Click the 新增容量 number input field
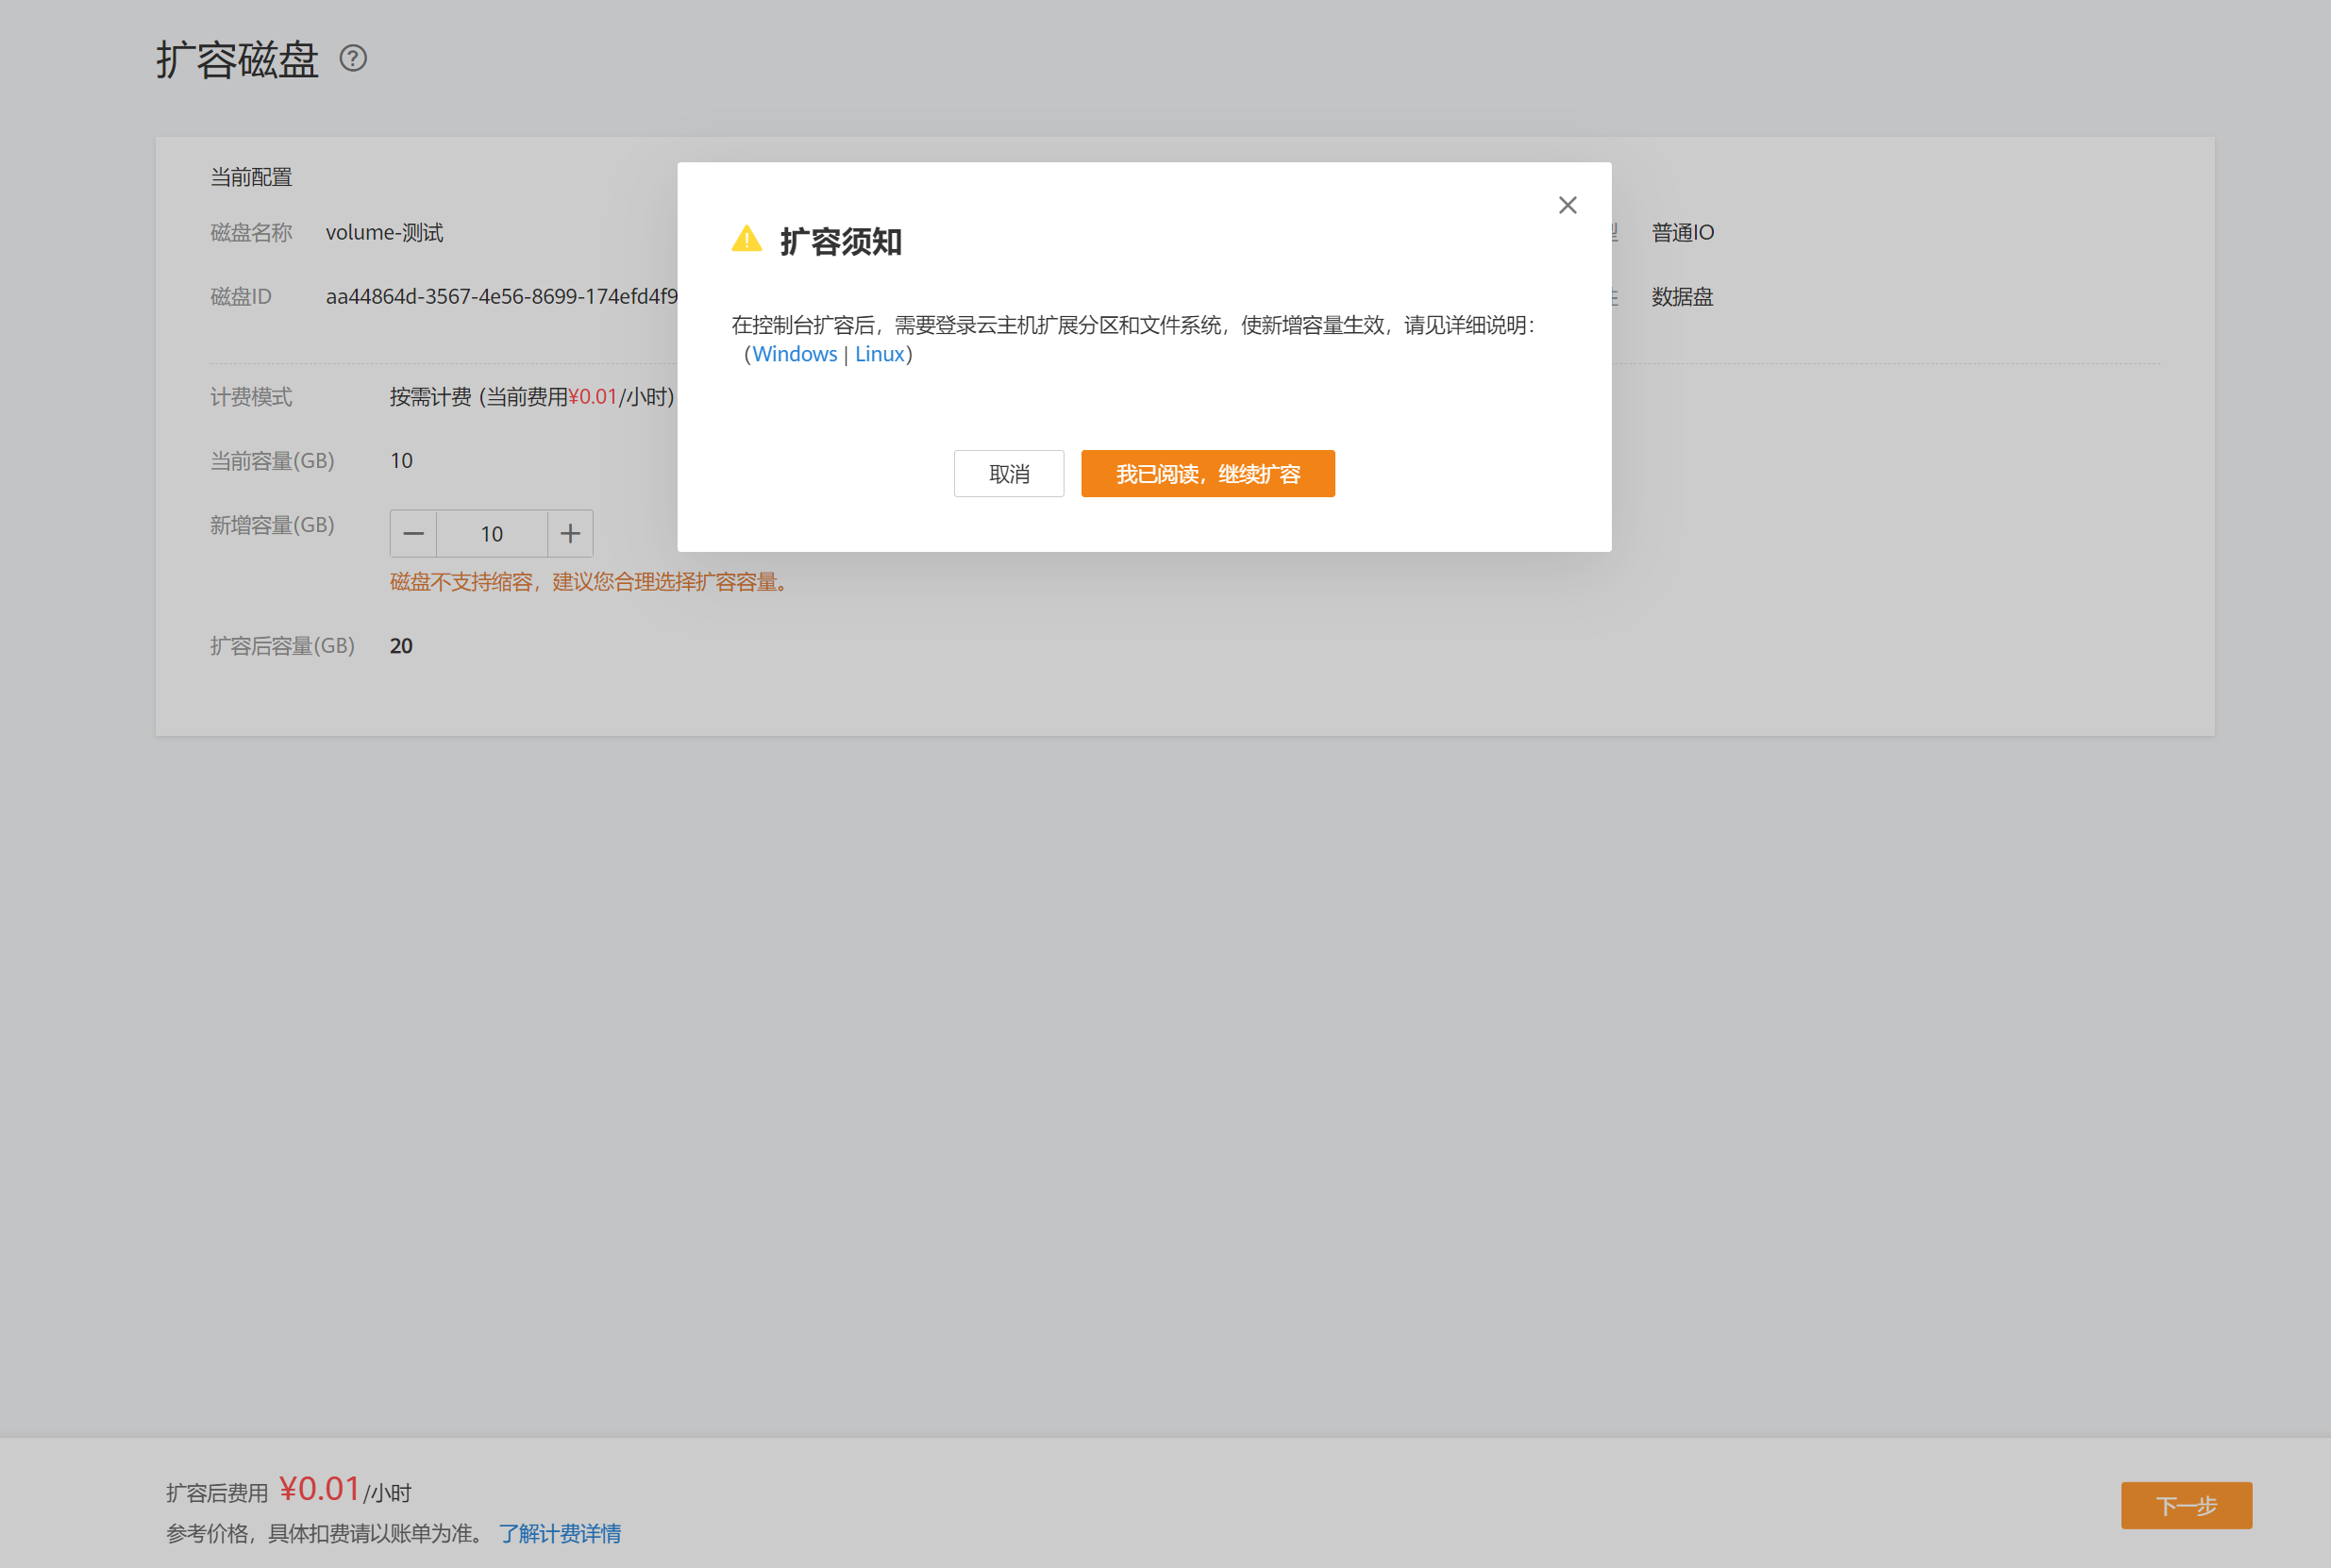Viewport: 2331px width, 1568px height. pos(491,534)
